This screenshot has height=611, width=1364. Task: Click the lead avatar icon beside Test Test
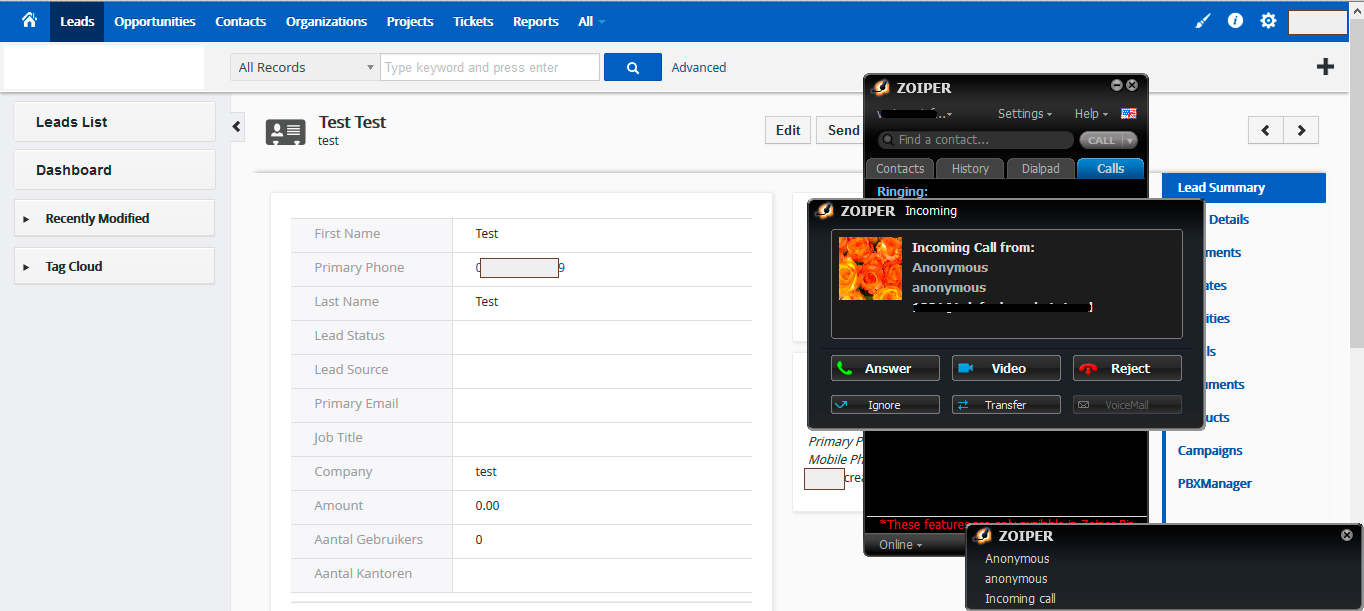point(285,131)
